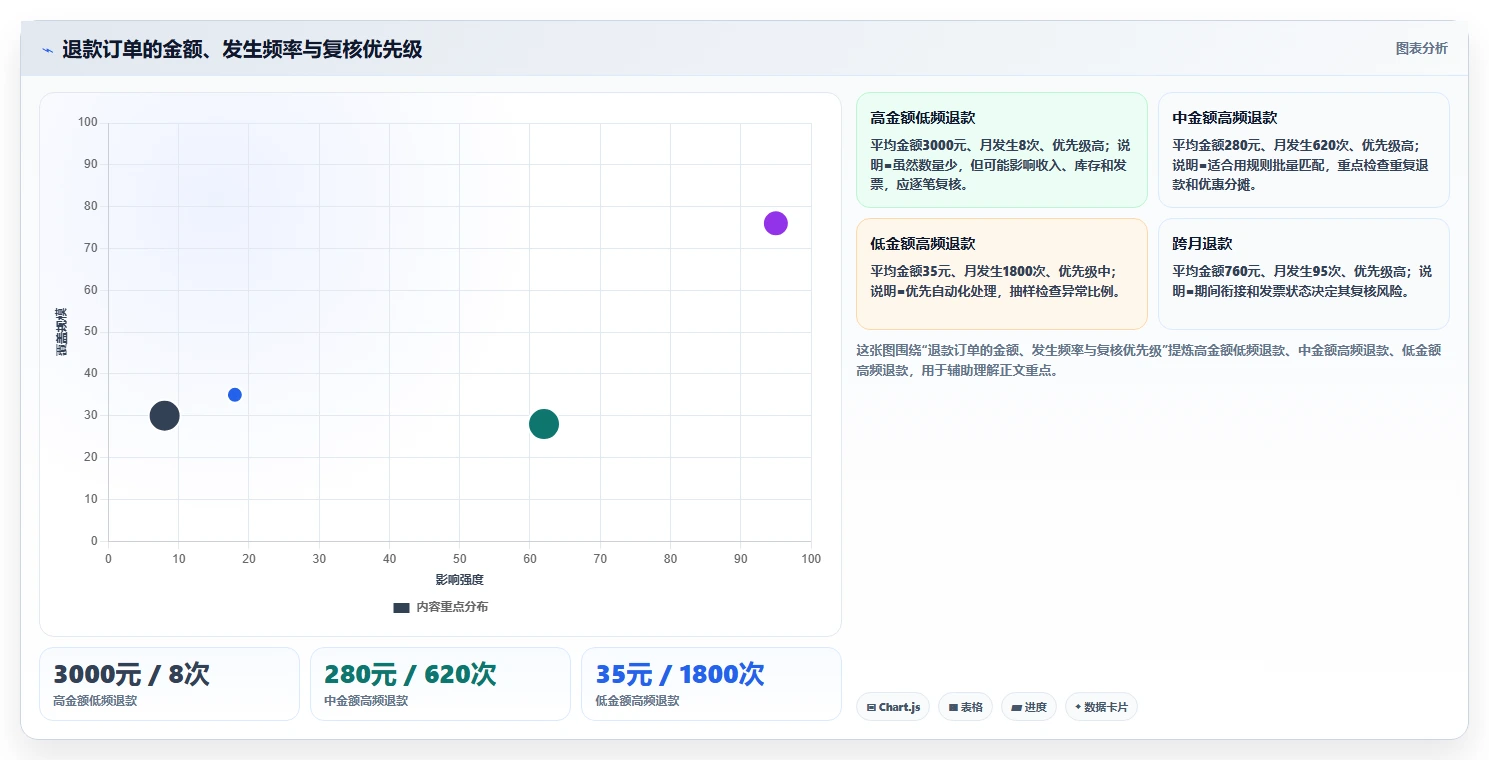Click the 平均金额35元 text in orange card
The height and width of the screenshot is (760, 1489).
click(x=913, y=272)
